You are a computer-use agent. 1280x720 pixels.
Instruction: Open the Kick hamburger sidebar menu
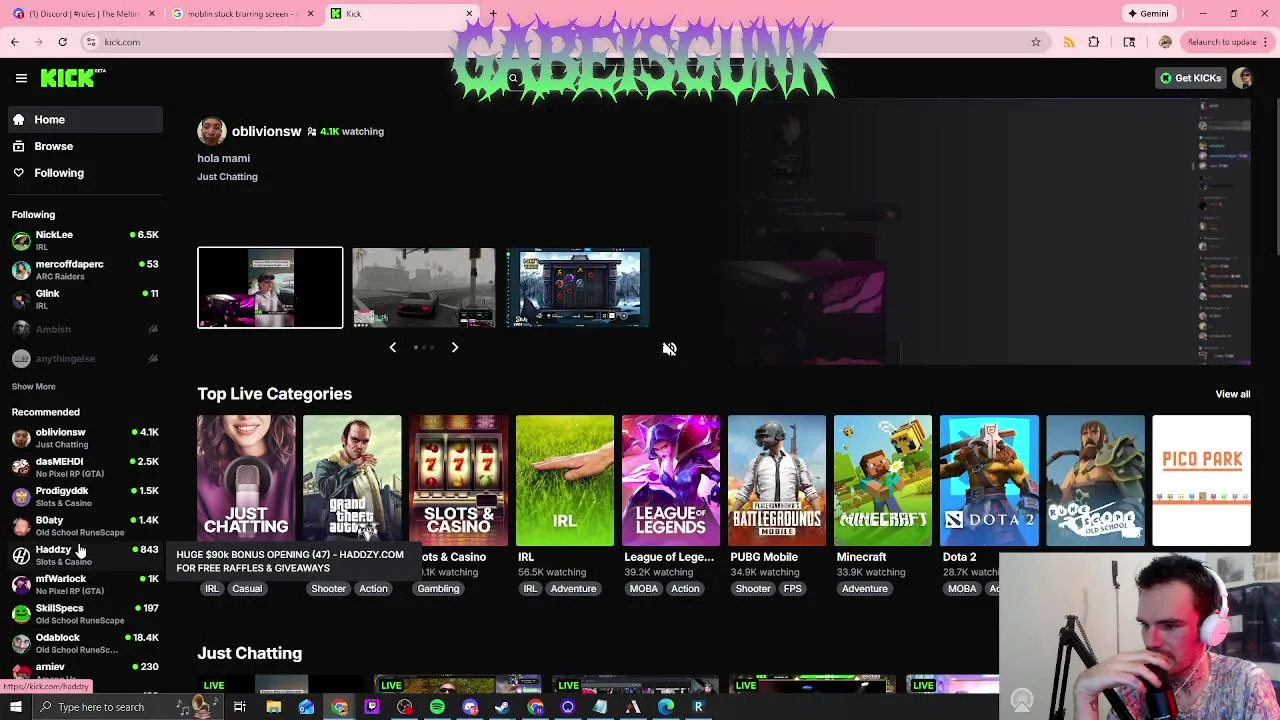(21, 78)
